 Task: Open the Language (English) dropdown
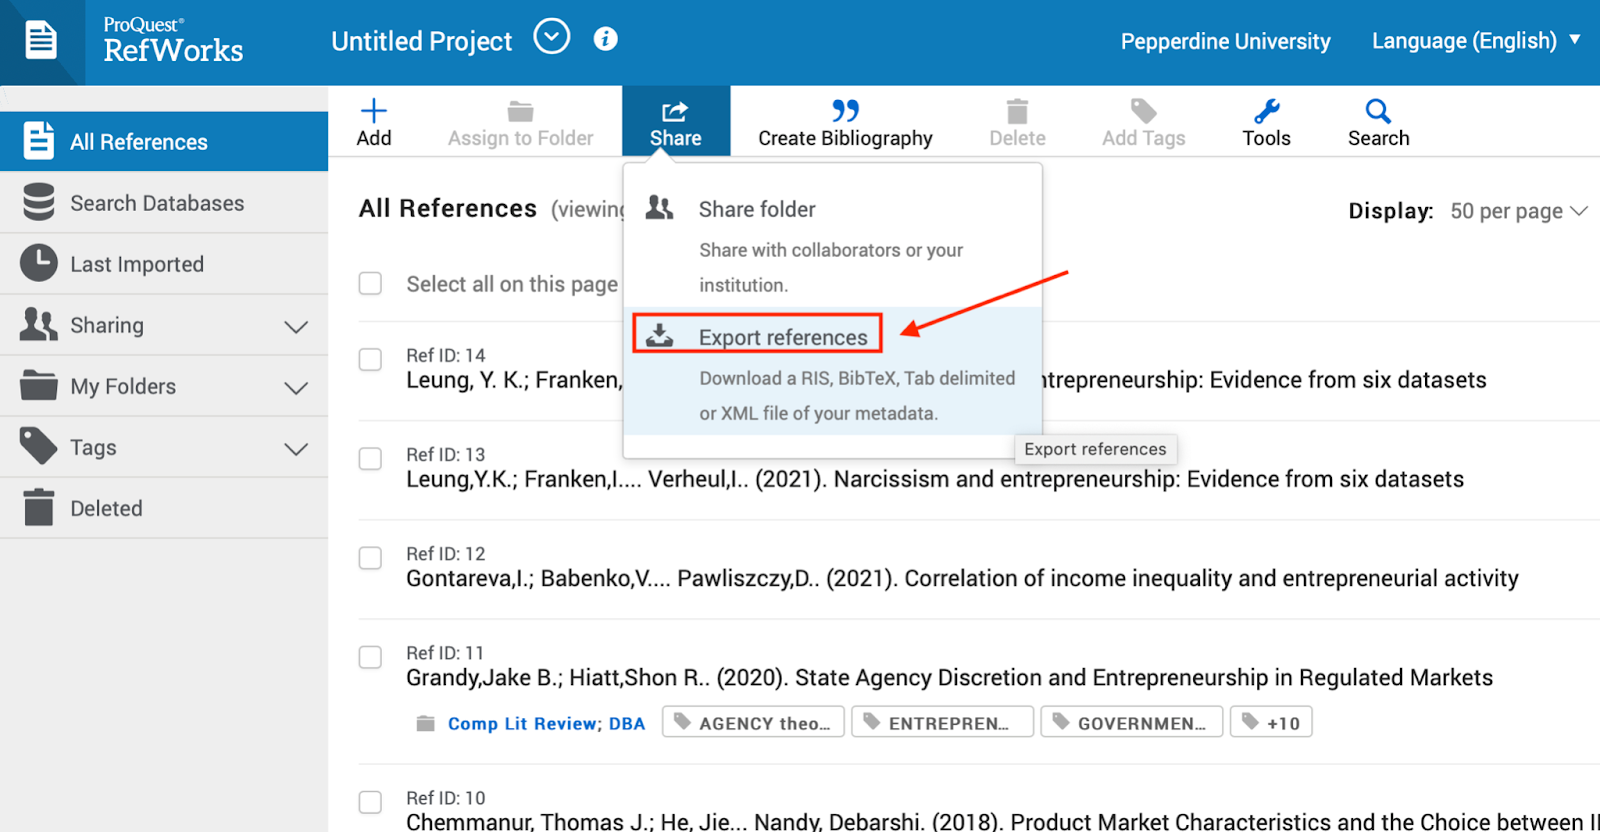(x=1476, y=41)
